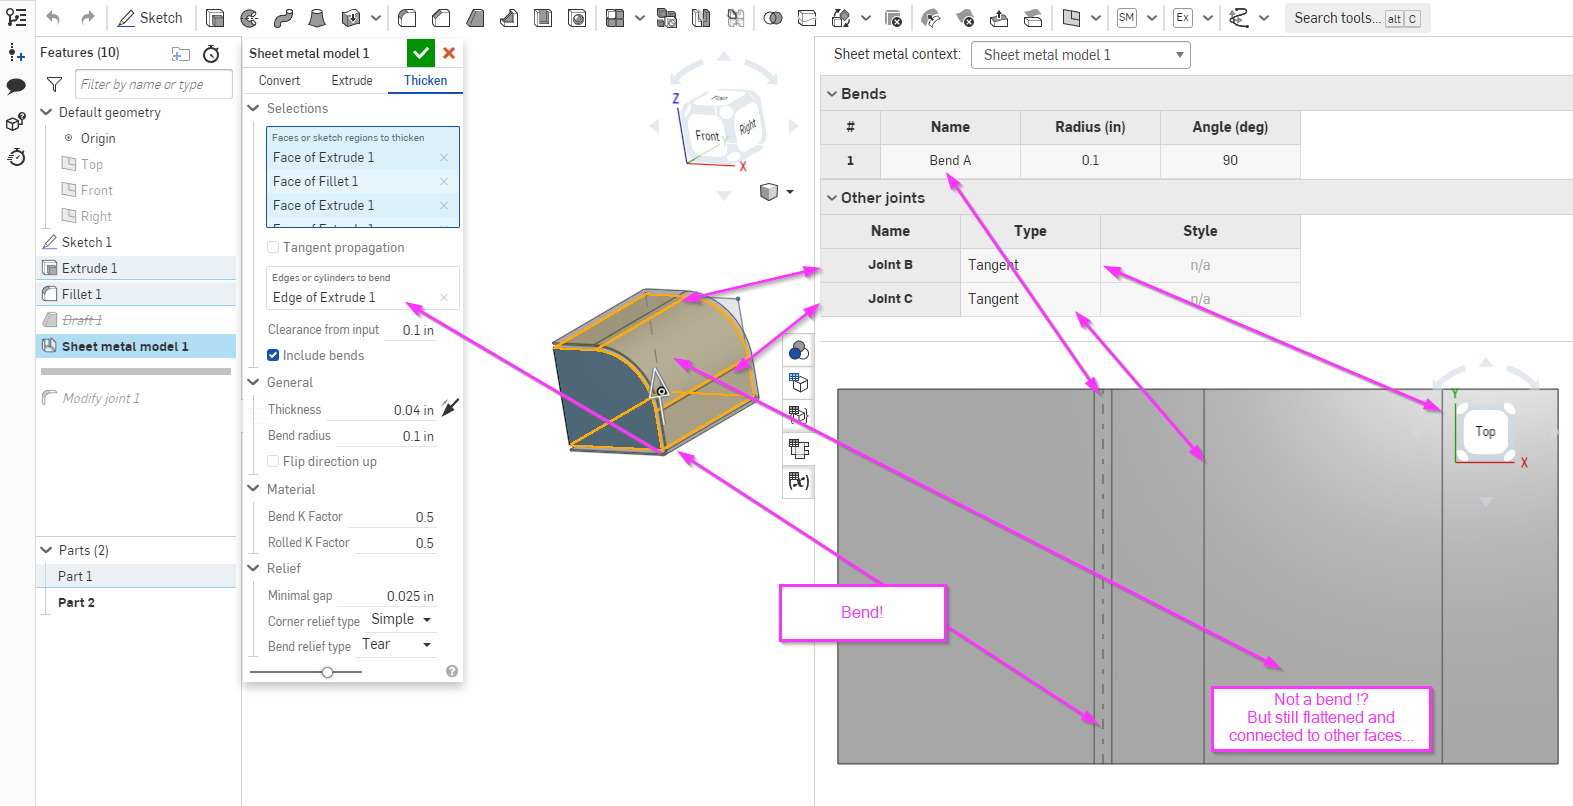Collapse the Selections section
The image size is (1573, 806).
(x=254, y=108)
